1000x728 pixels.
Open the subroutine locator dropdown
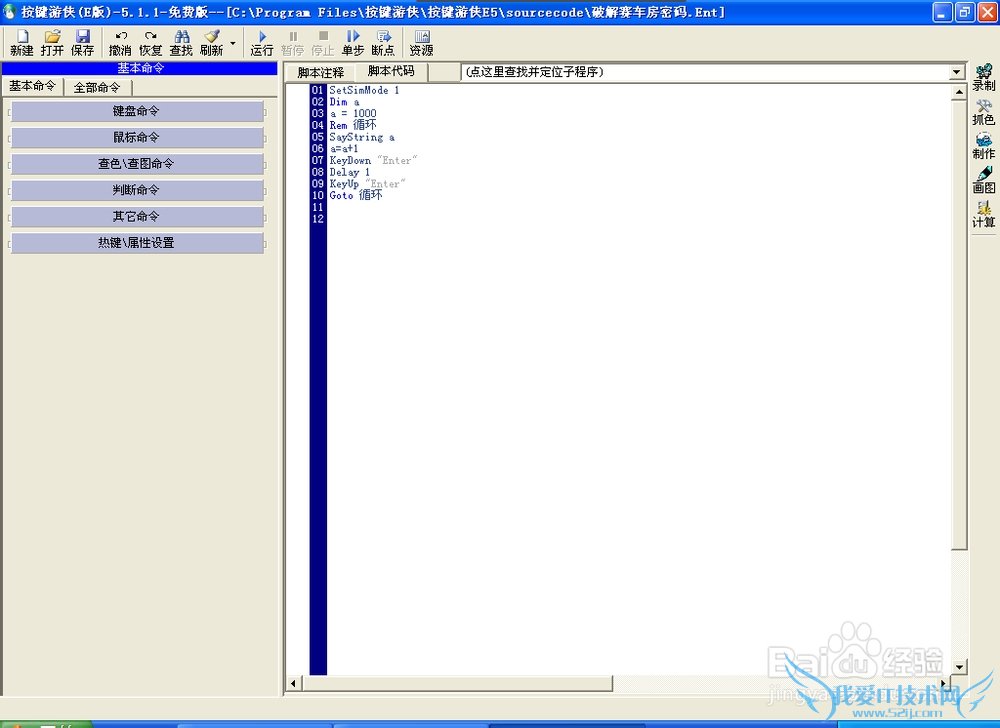coord(957,72)
